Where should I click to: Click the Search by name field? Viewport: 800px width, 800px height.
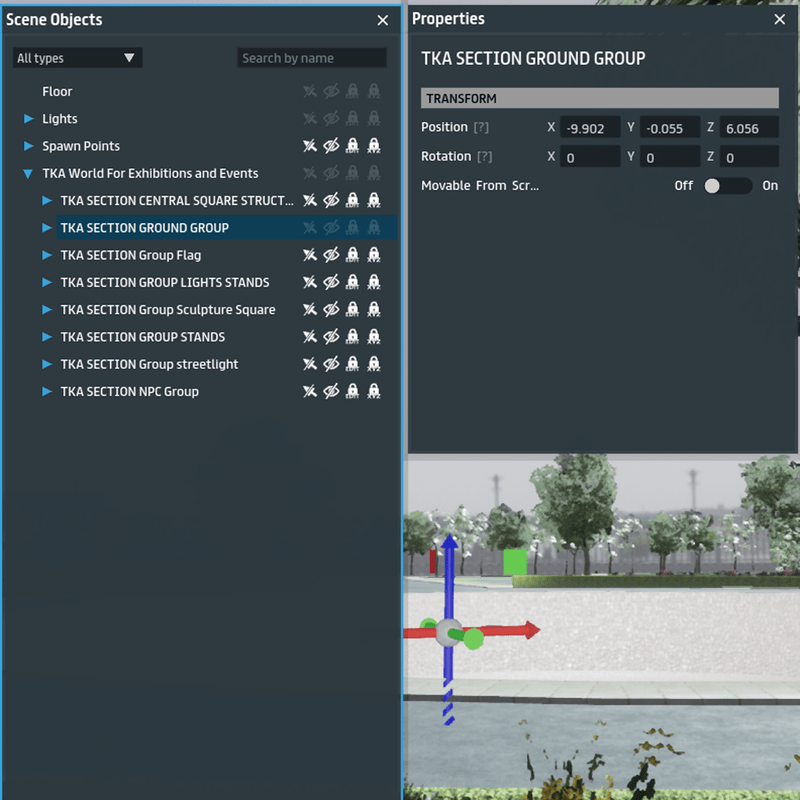pos(311,58)
